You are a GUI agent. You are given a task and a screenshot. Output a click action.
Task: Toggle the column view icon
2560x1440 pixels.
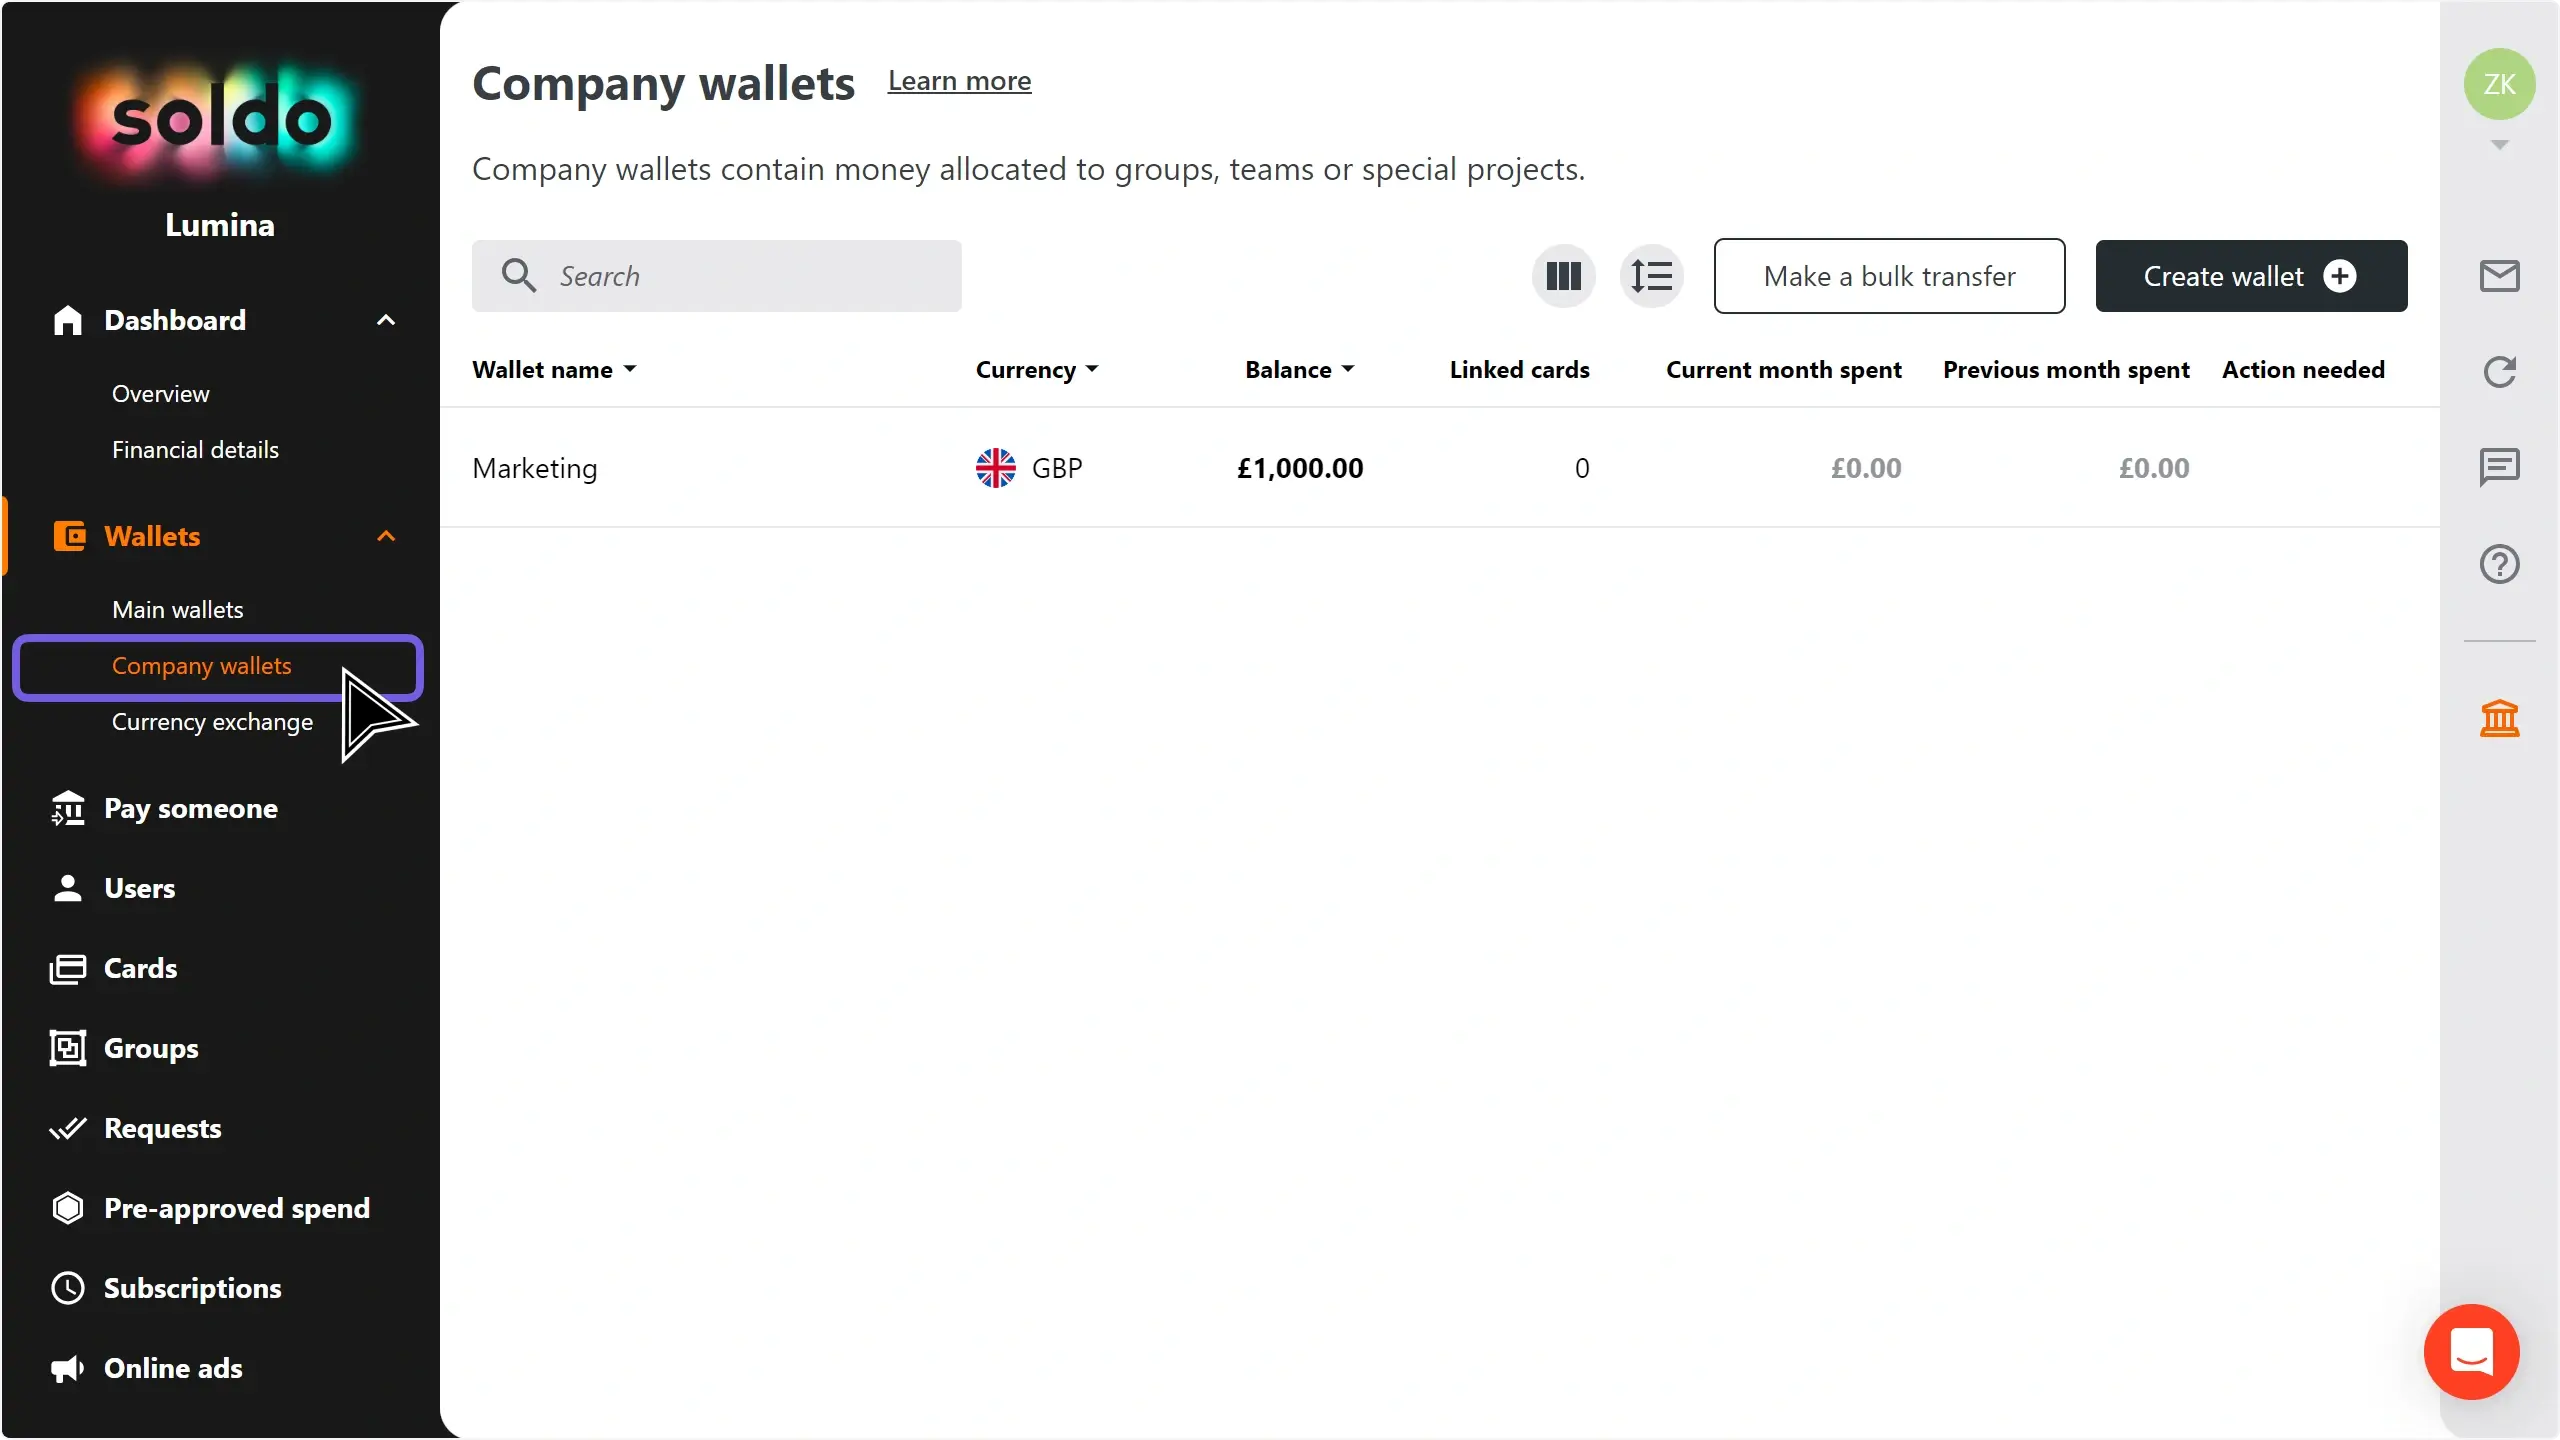click(x=1563, y=276)
